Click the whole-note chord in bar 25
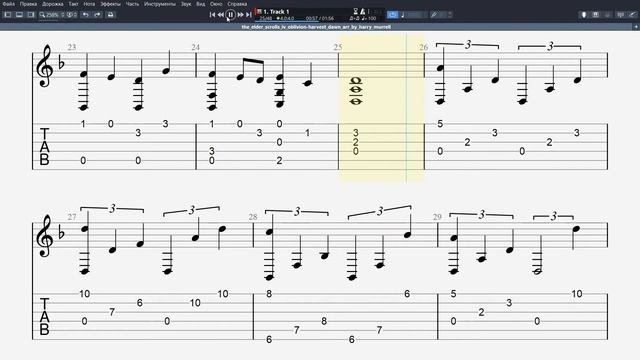640x360 pixels. [x=356, y=91]
